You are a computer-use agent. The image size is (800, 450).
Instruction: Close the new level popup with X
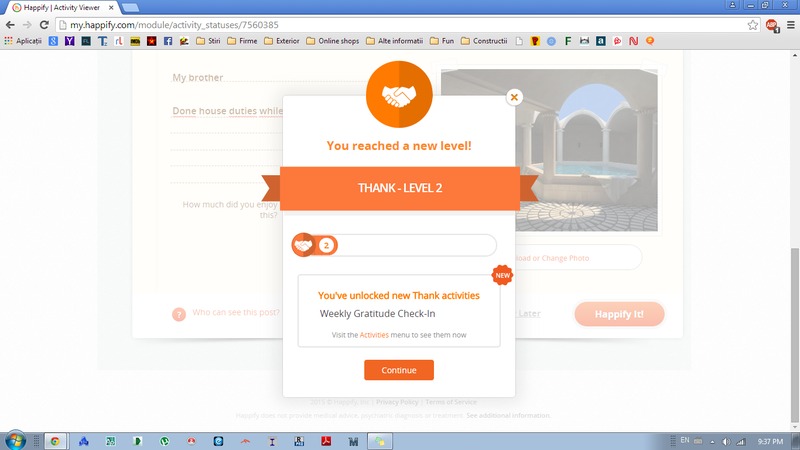[514, 97]
